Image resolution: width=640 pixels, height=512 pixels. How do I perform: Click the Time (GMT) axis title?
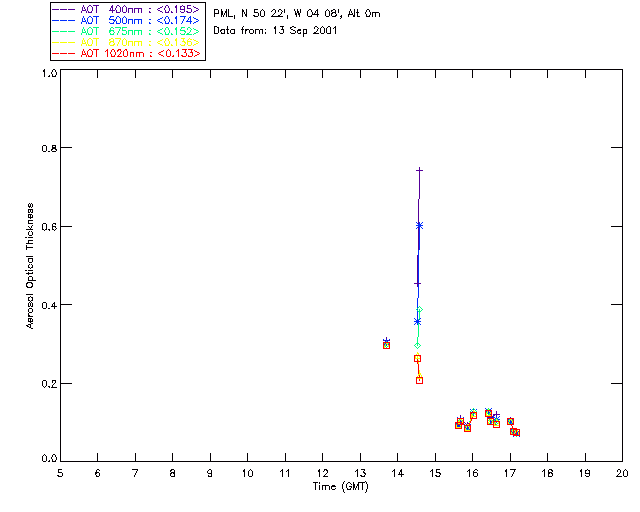pos(340,486)
